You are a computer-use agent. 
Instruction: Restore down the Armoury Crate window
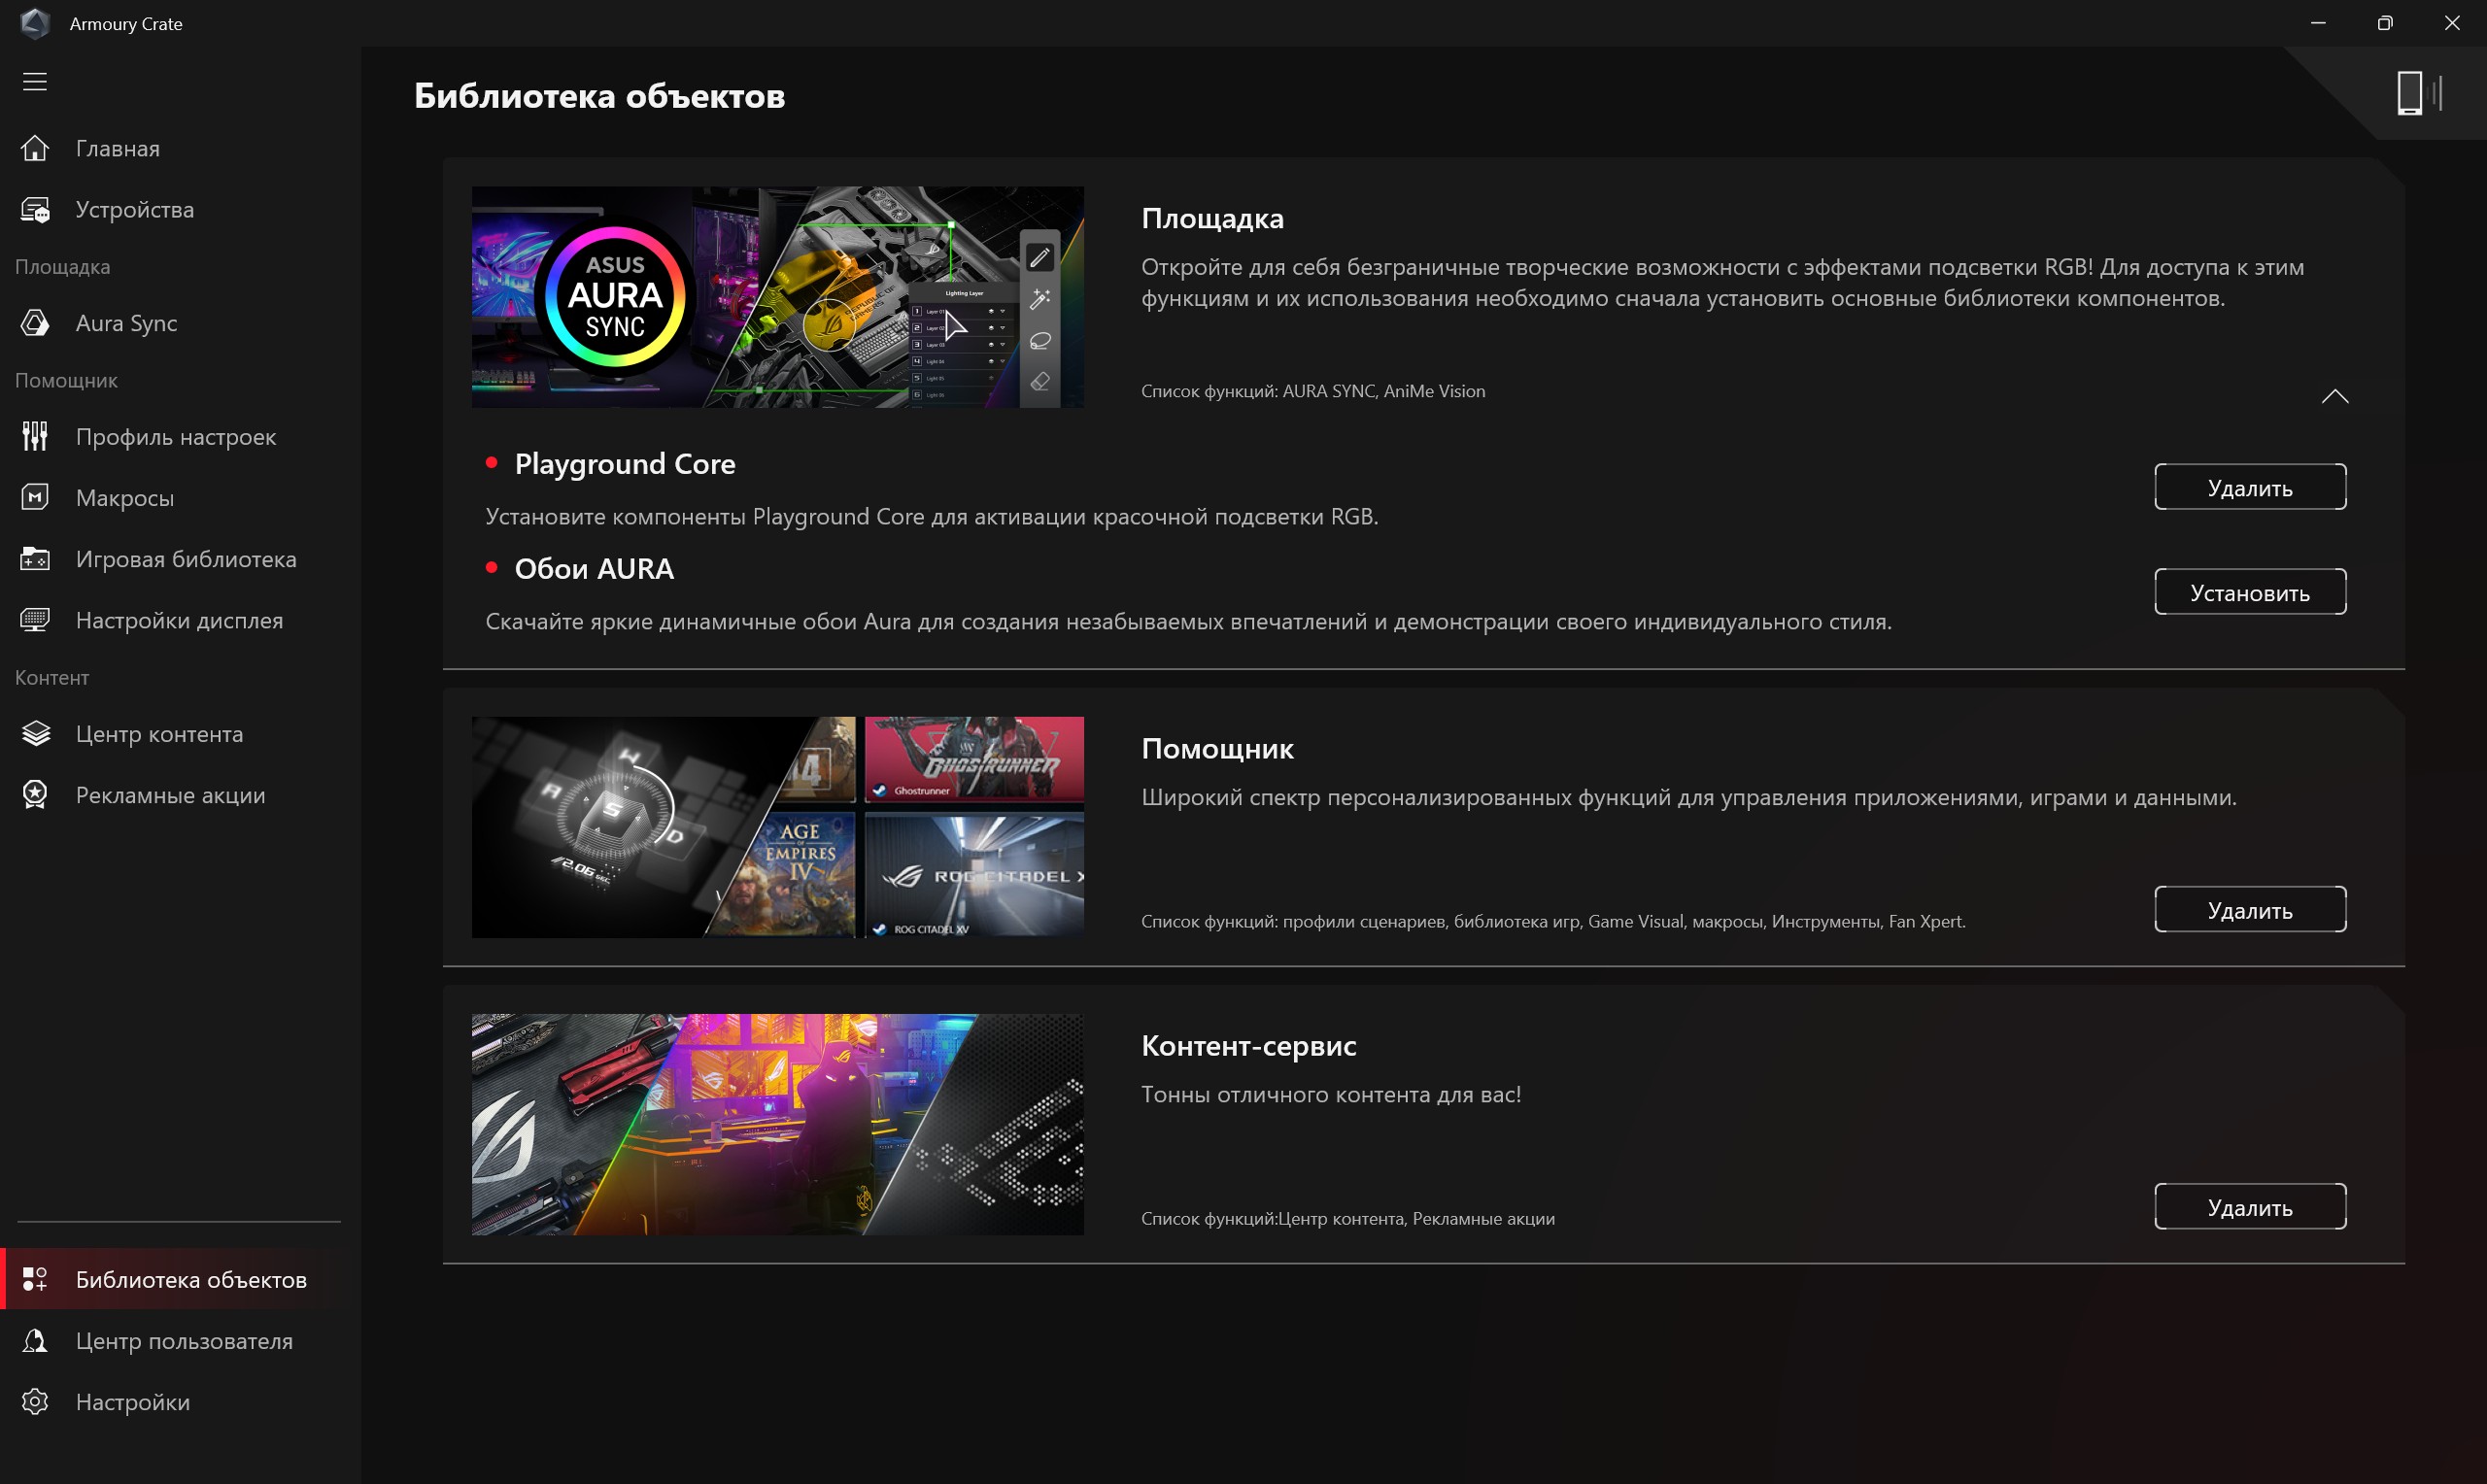click(2385, 23)
